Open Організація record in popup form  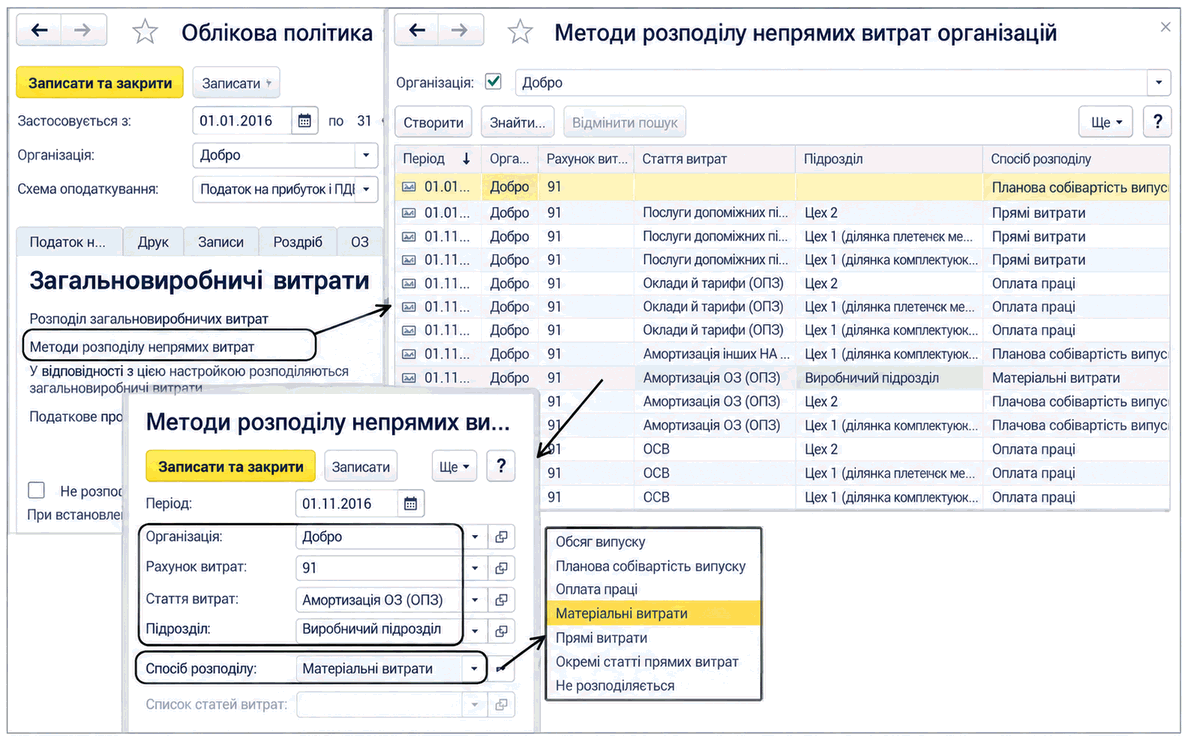pos(501,536)
